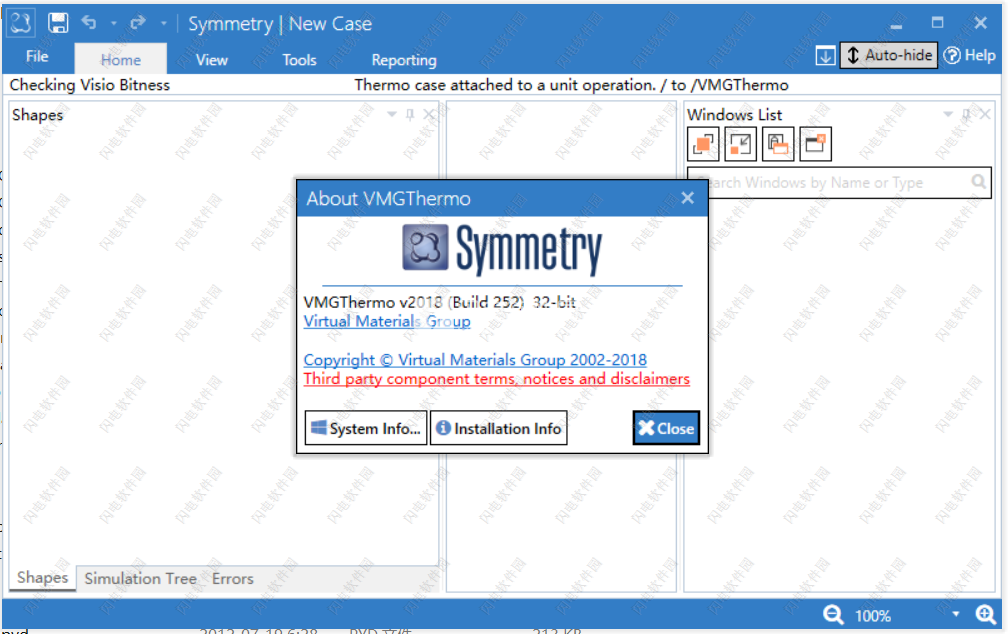Open the File menu

[x=37, y=57]
